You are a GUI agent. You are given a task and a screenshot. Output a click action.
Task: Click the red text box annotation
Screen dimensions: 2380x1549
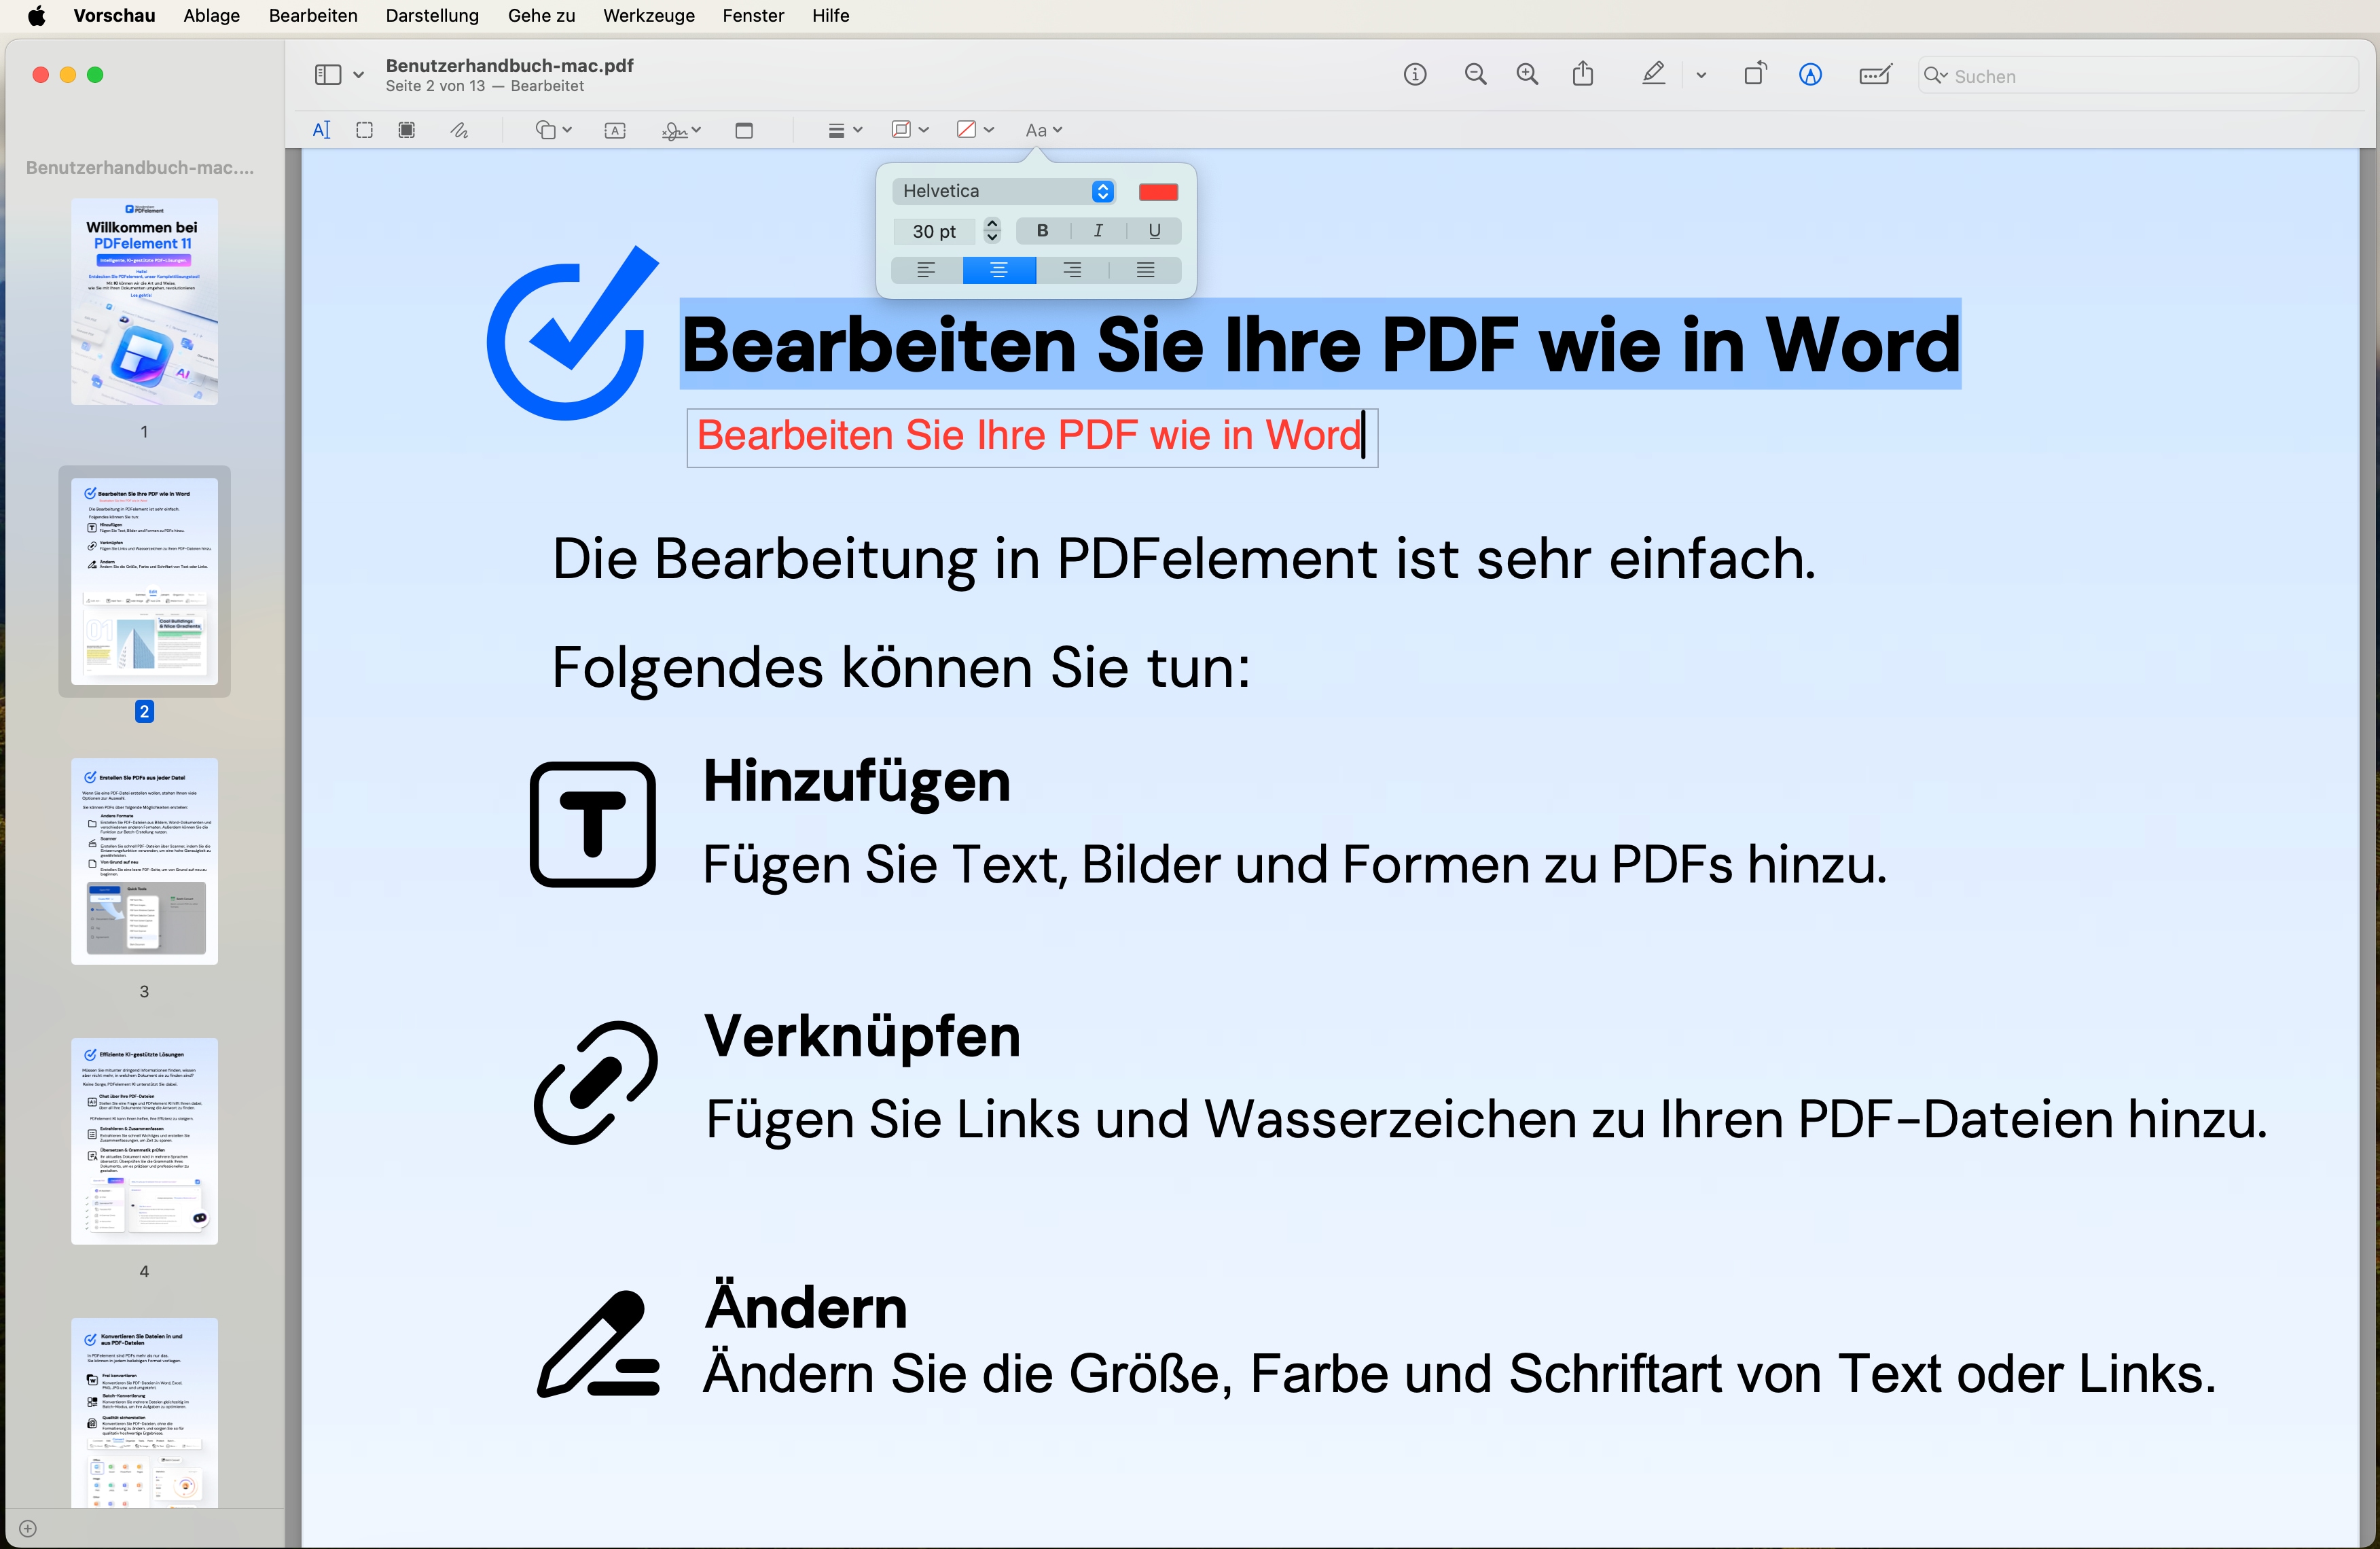(1032, 437)
